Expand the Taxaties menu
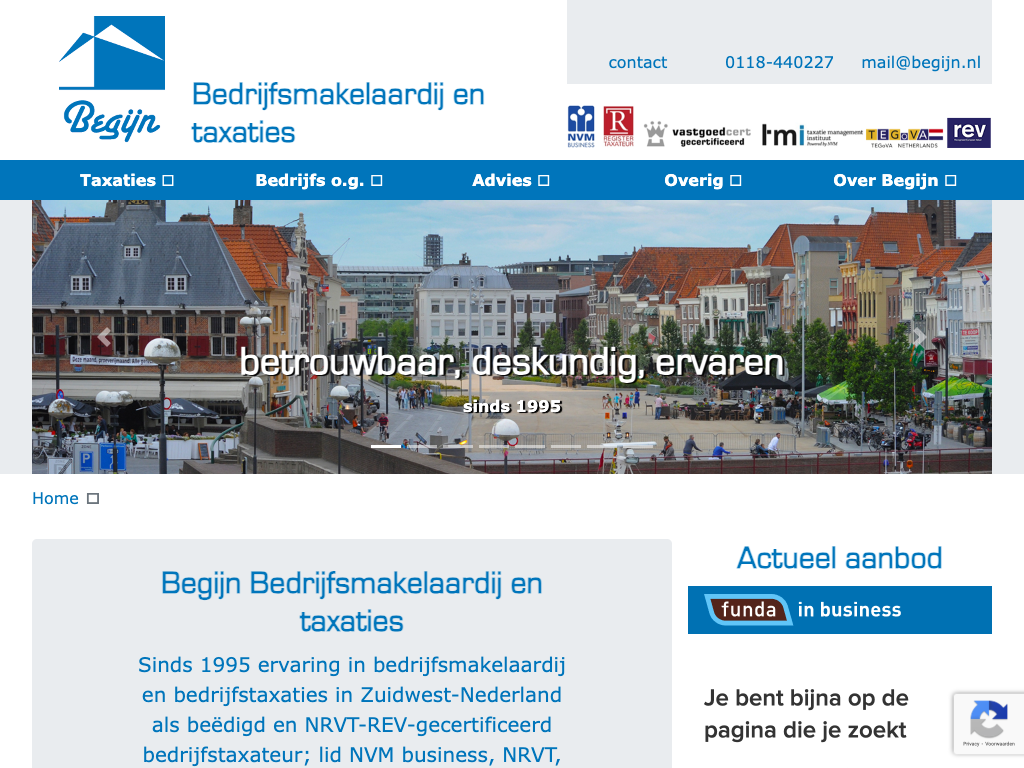Screen dimensions: 1024x768 point(127,180)
